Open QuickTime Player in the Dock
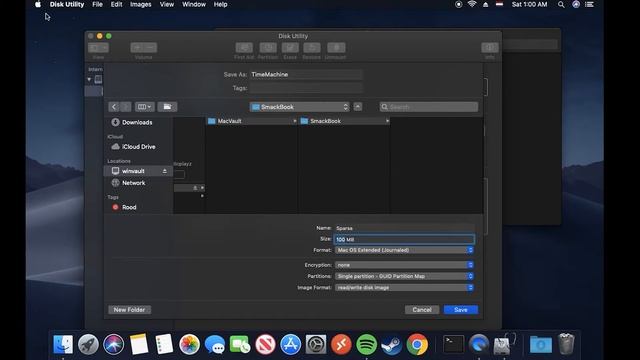Image resolution: width=640 pixels, height=360 pixels. tap(479, 344)
